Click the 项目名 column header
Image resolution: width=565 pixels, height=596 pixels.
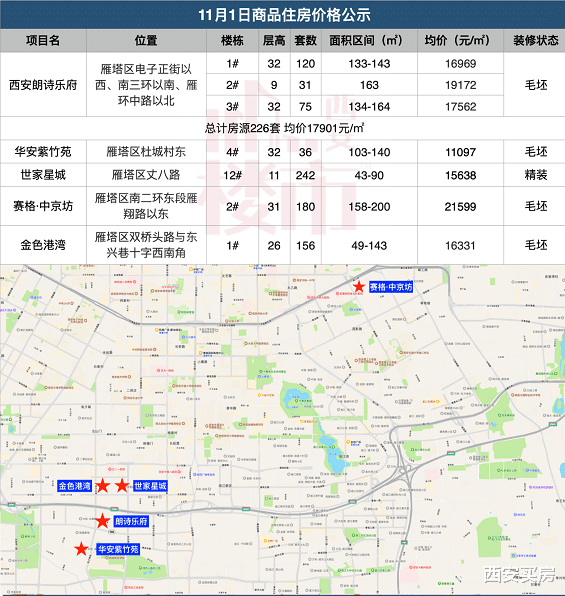43,40
